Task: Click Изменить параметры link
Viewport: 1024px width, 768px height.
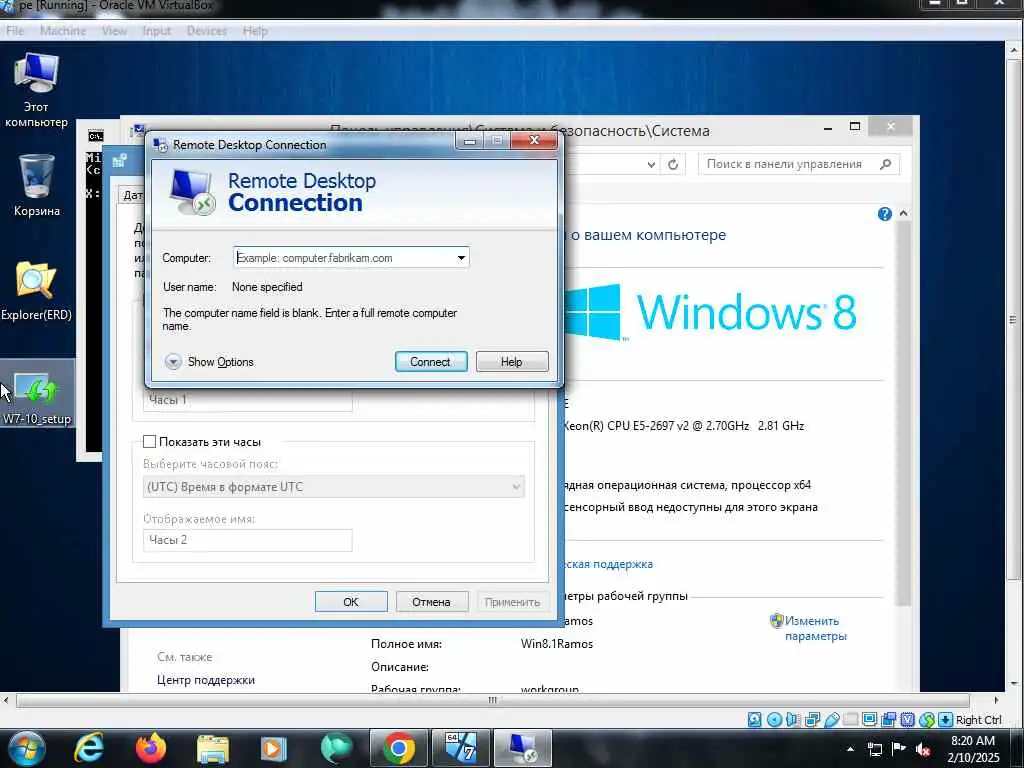Action: [x=815, y=628]
